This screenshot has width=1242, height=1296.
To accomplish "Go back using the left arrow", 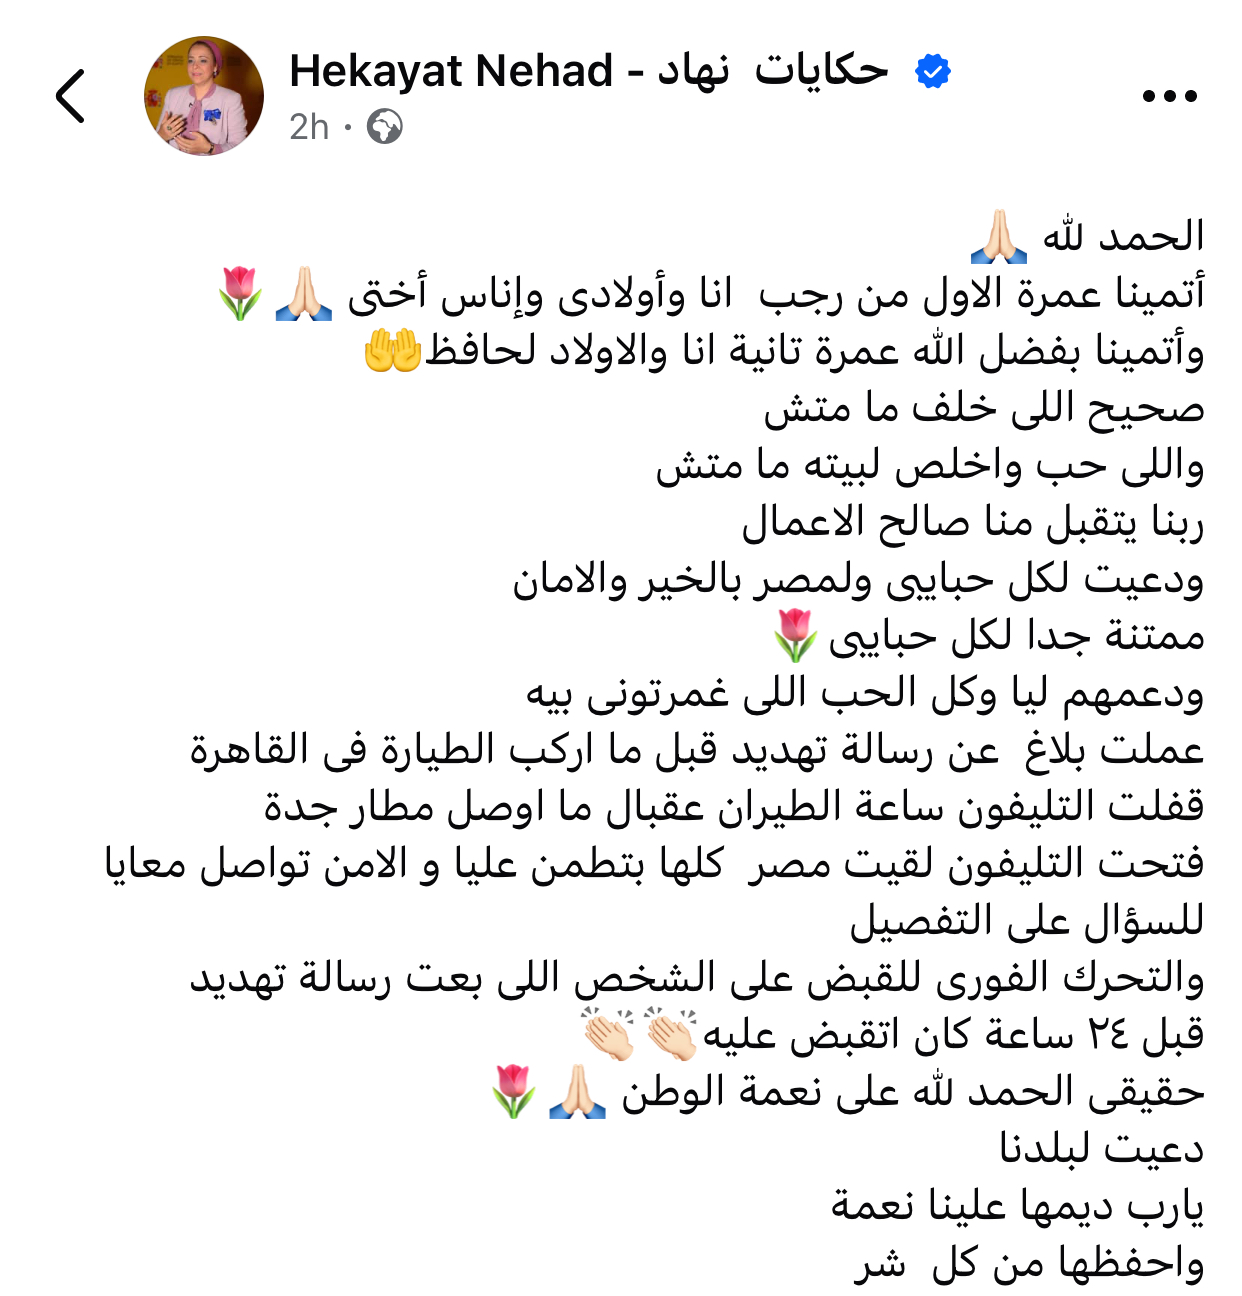I will coord(70,97).
